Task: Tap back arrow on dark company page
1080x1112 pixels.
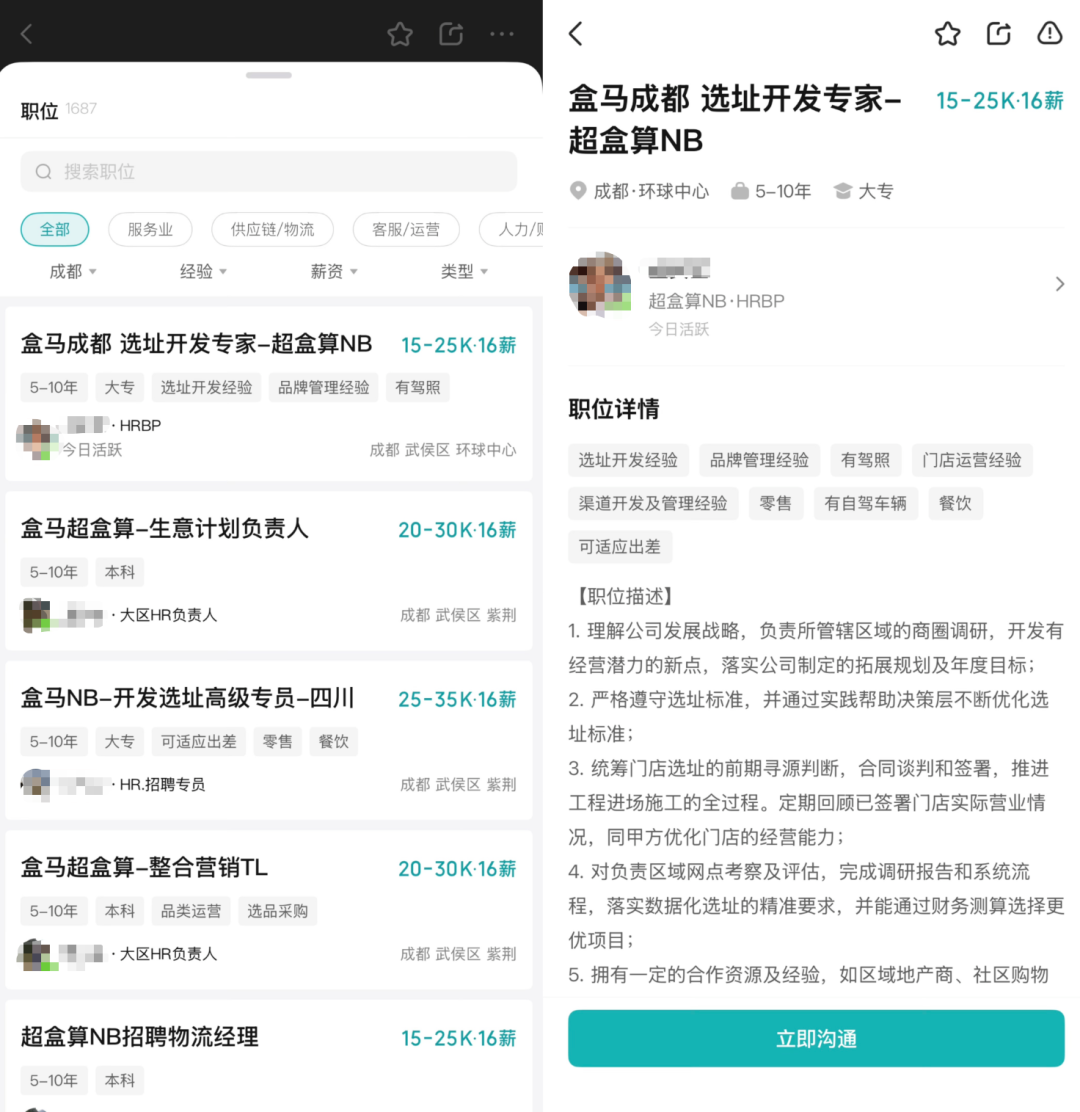Action: click(x=27, y=34)
